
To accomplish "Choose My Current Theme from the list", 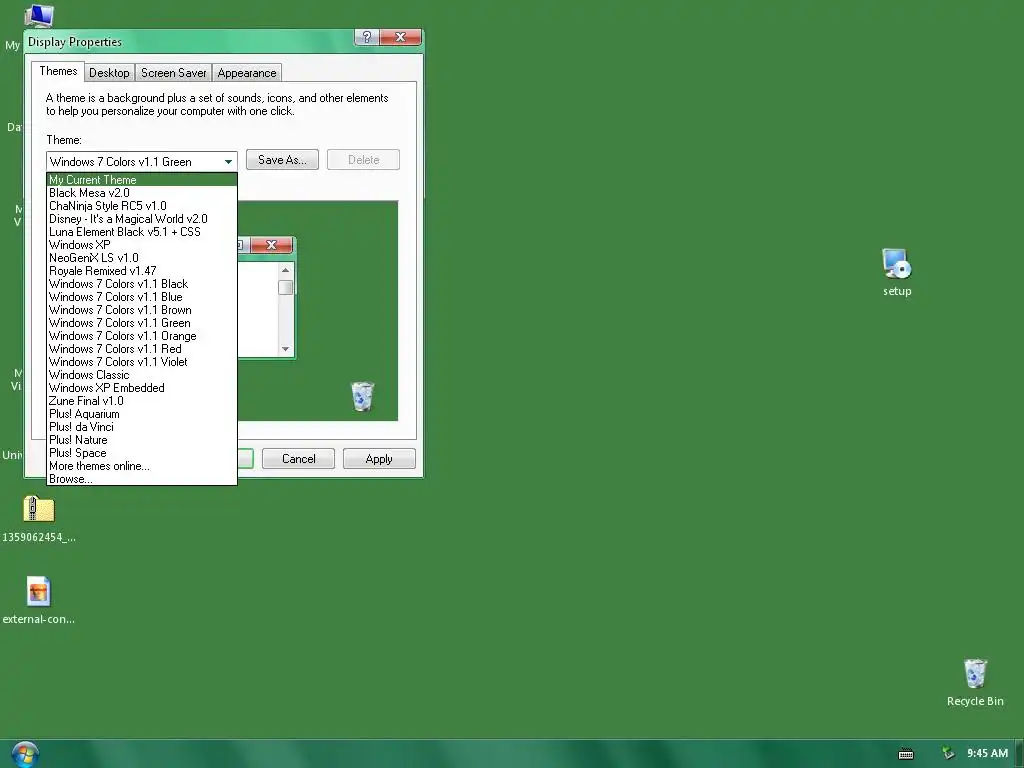I will [x=142, y=180].
